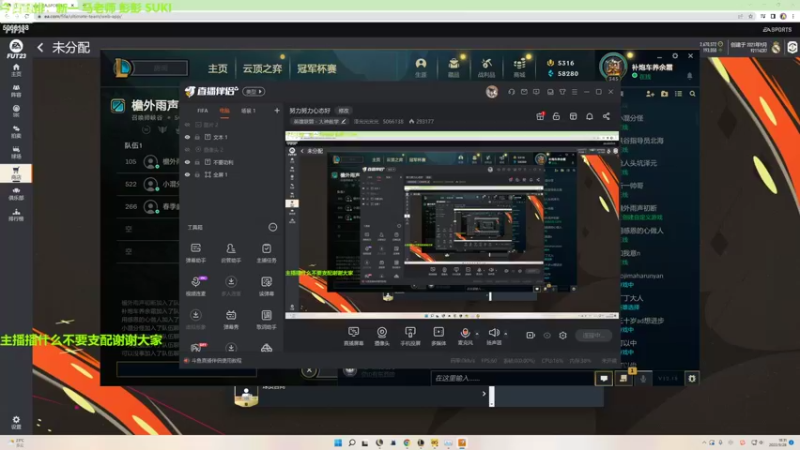Toggle lock on 文本 1 layer
The width and height of the screenshot is (800, 450).
197,137
